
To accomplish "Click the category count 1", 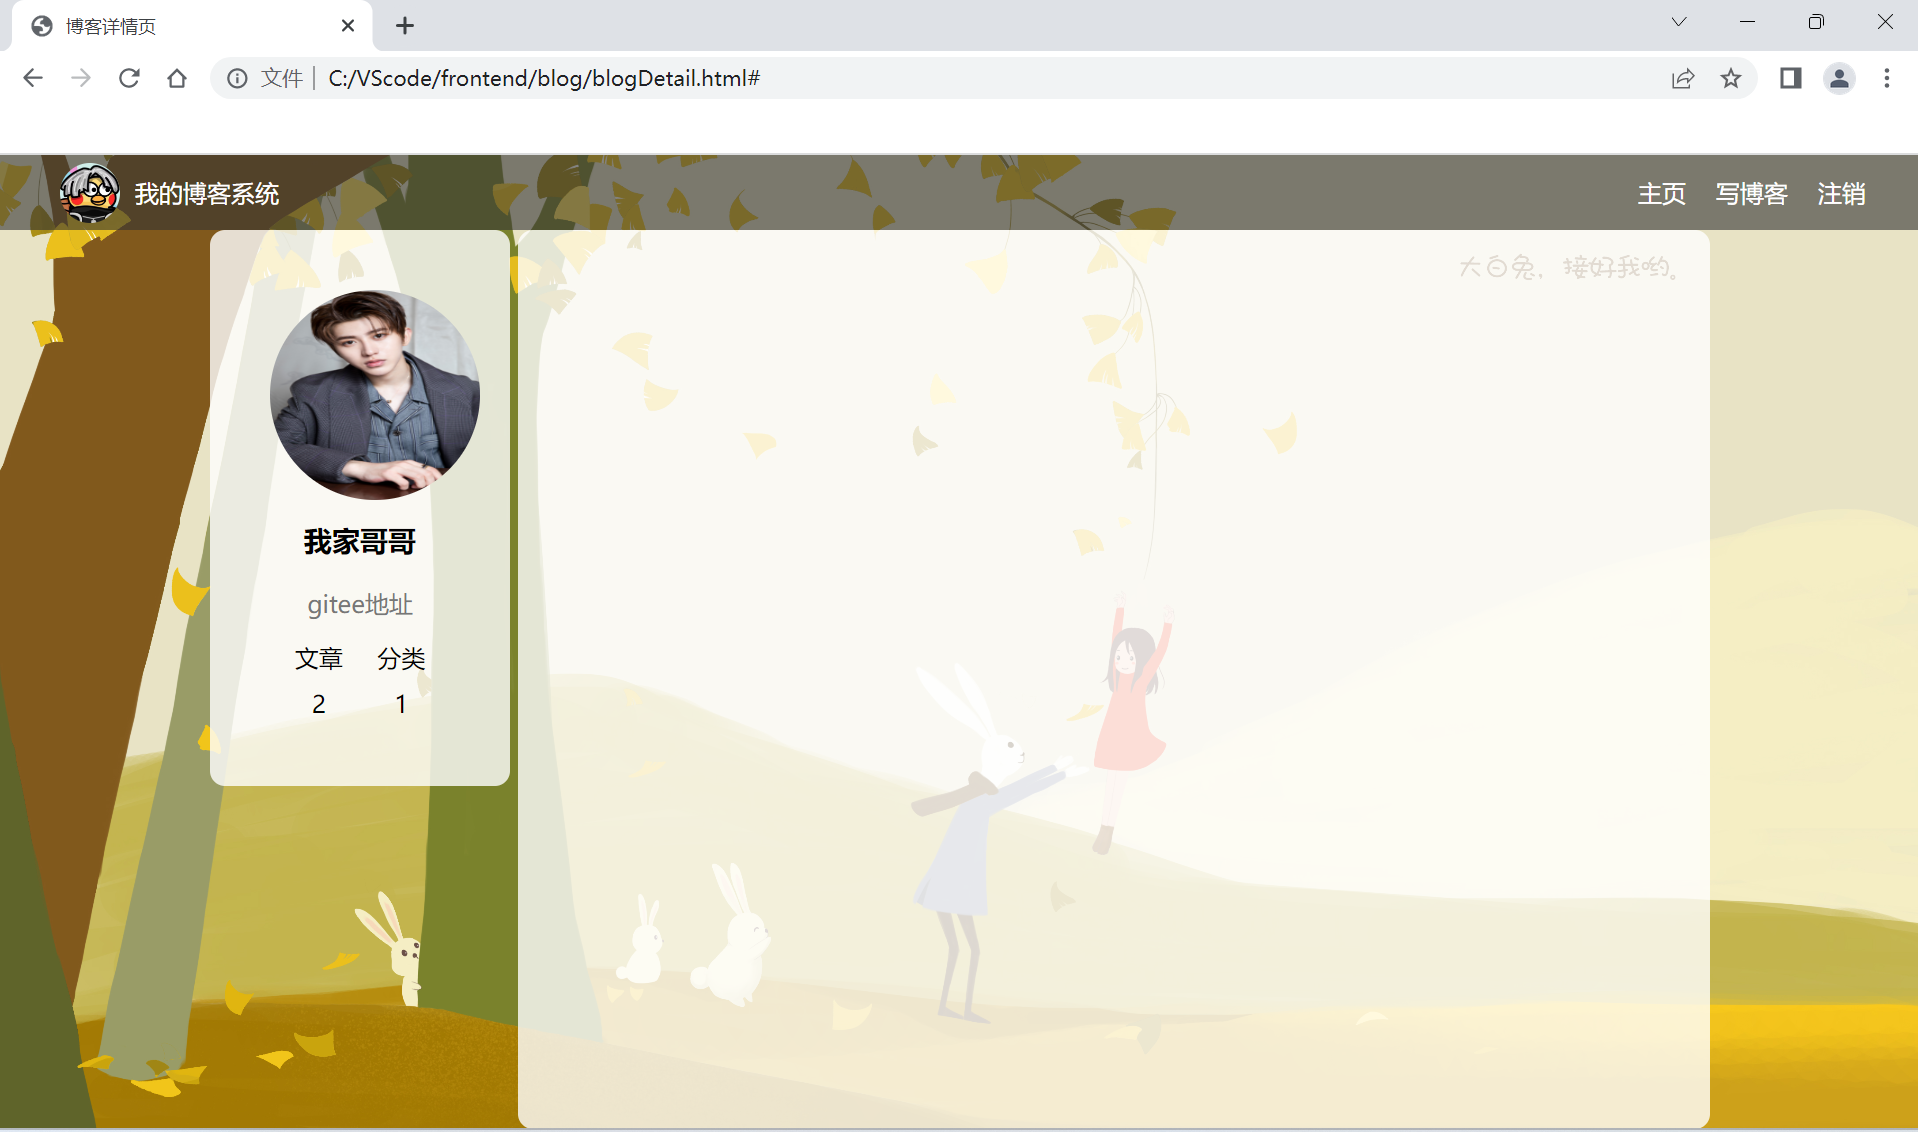I will 401,705.
